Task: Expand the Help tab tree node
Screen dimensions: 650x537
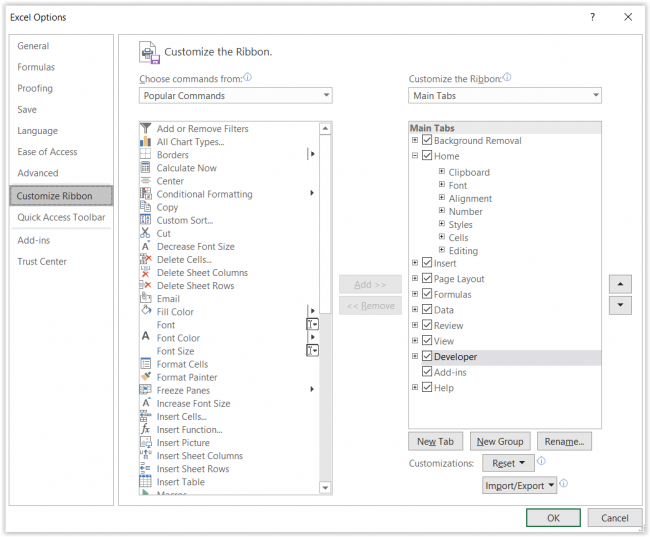Action: [415, 387]
